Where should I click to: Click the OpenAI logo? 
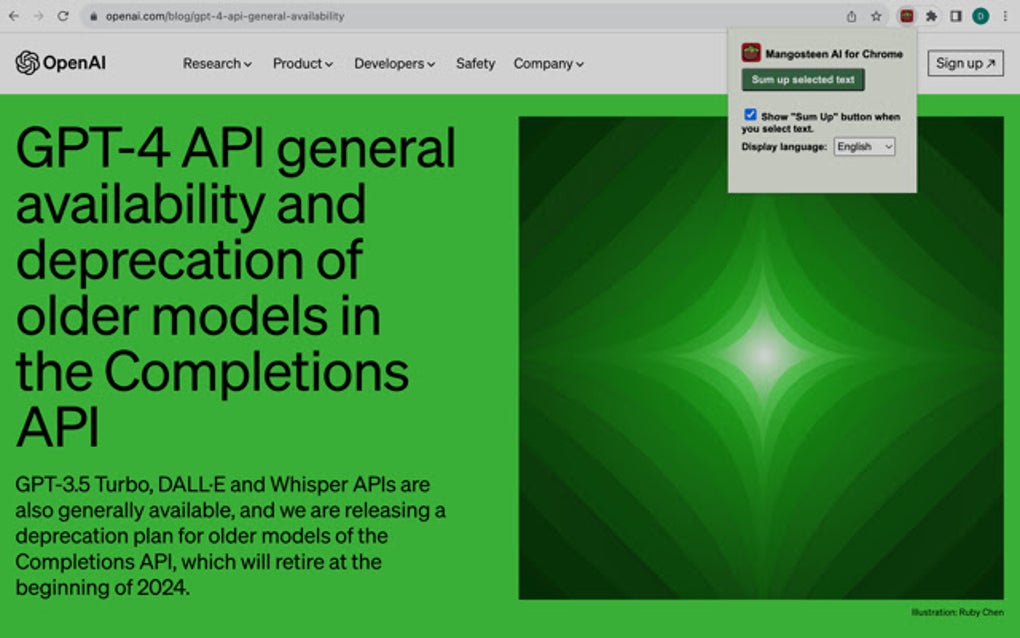[60, 63]
